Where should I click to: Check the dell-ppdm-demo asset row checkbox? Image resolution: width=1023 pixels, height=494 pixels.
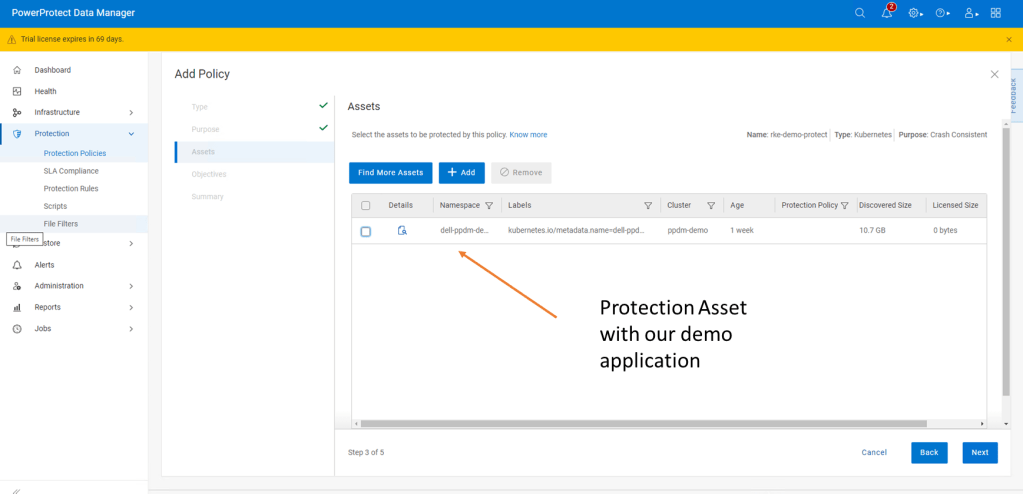(366, 231)
